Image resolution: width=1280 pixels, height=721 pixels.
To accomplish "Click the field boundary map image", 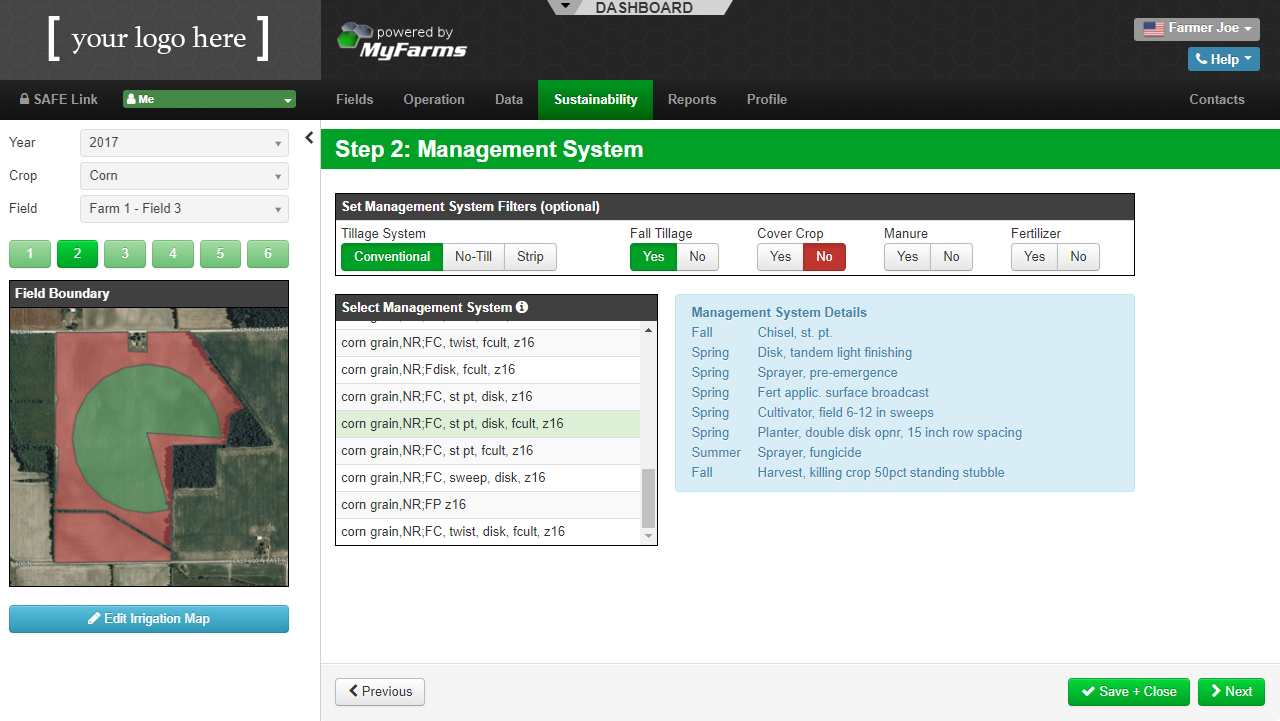I will pos(149,447).
